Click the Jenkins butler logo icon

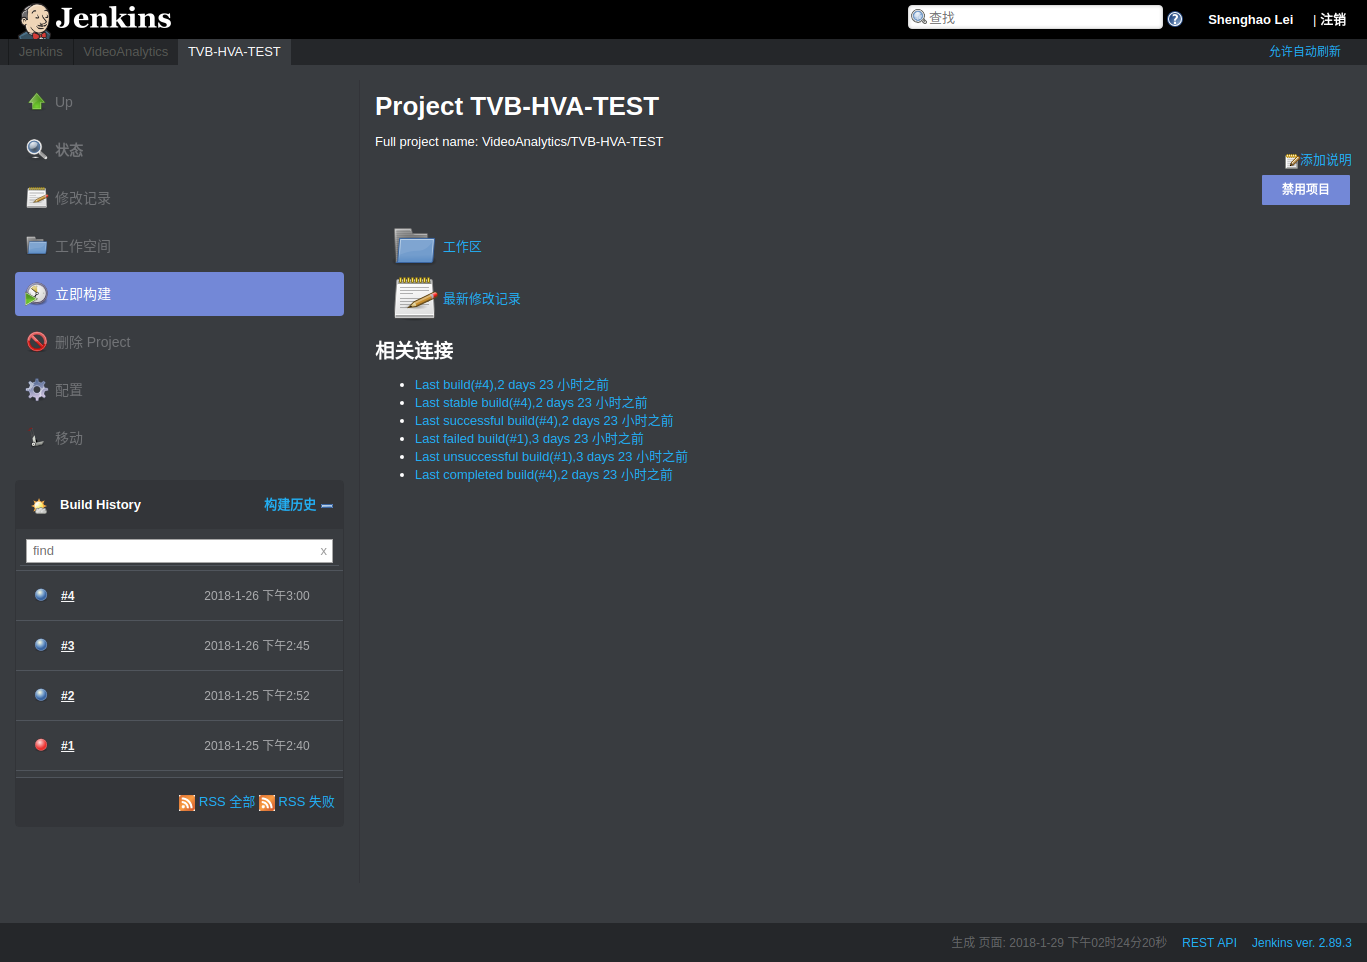point(34,20)
